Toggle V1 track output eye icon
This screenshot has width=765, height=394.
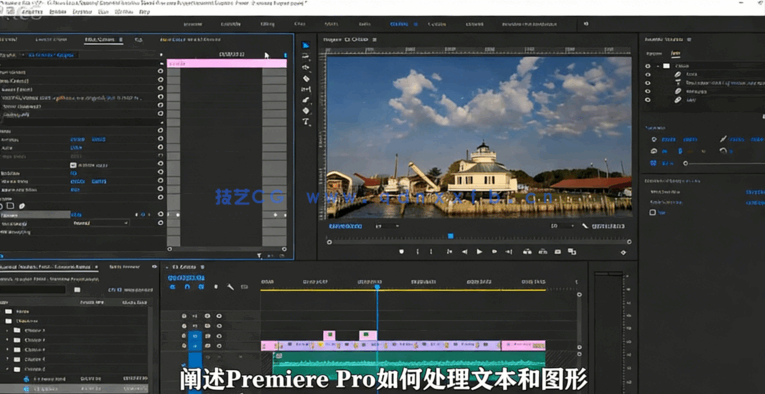(x=219, y=346)
